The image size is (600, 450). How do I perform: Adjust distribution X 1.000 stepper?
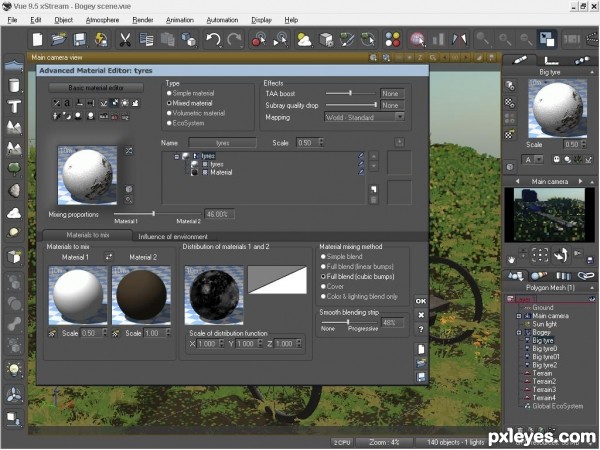pos(221,344)
